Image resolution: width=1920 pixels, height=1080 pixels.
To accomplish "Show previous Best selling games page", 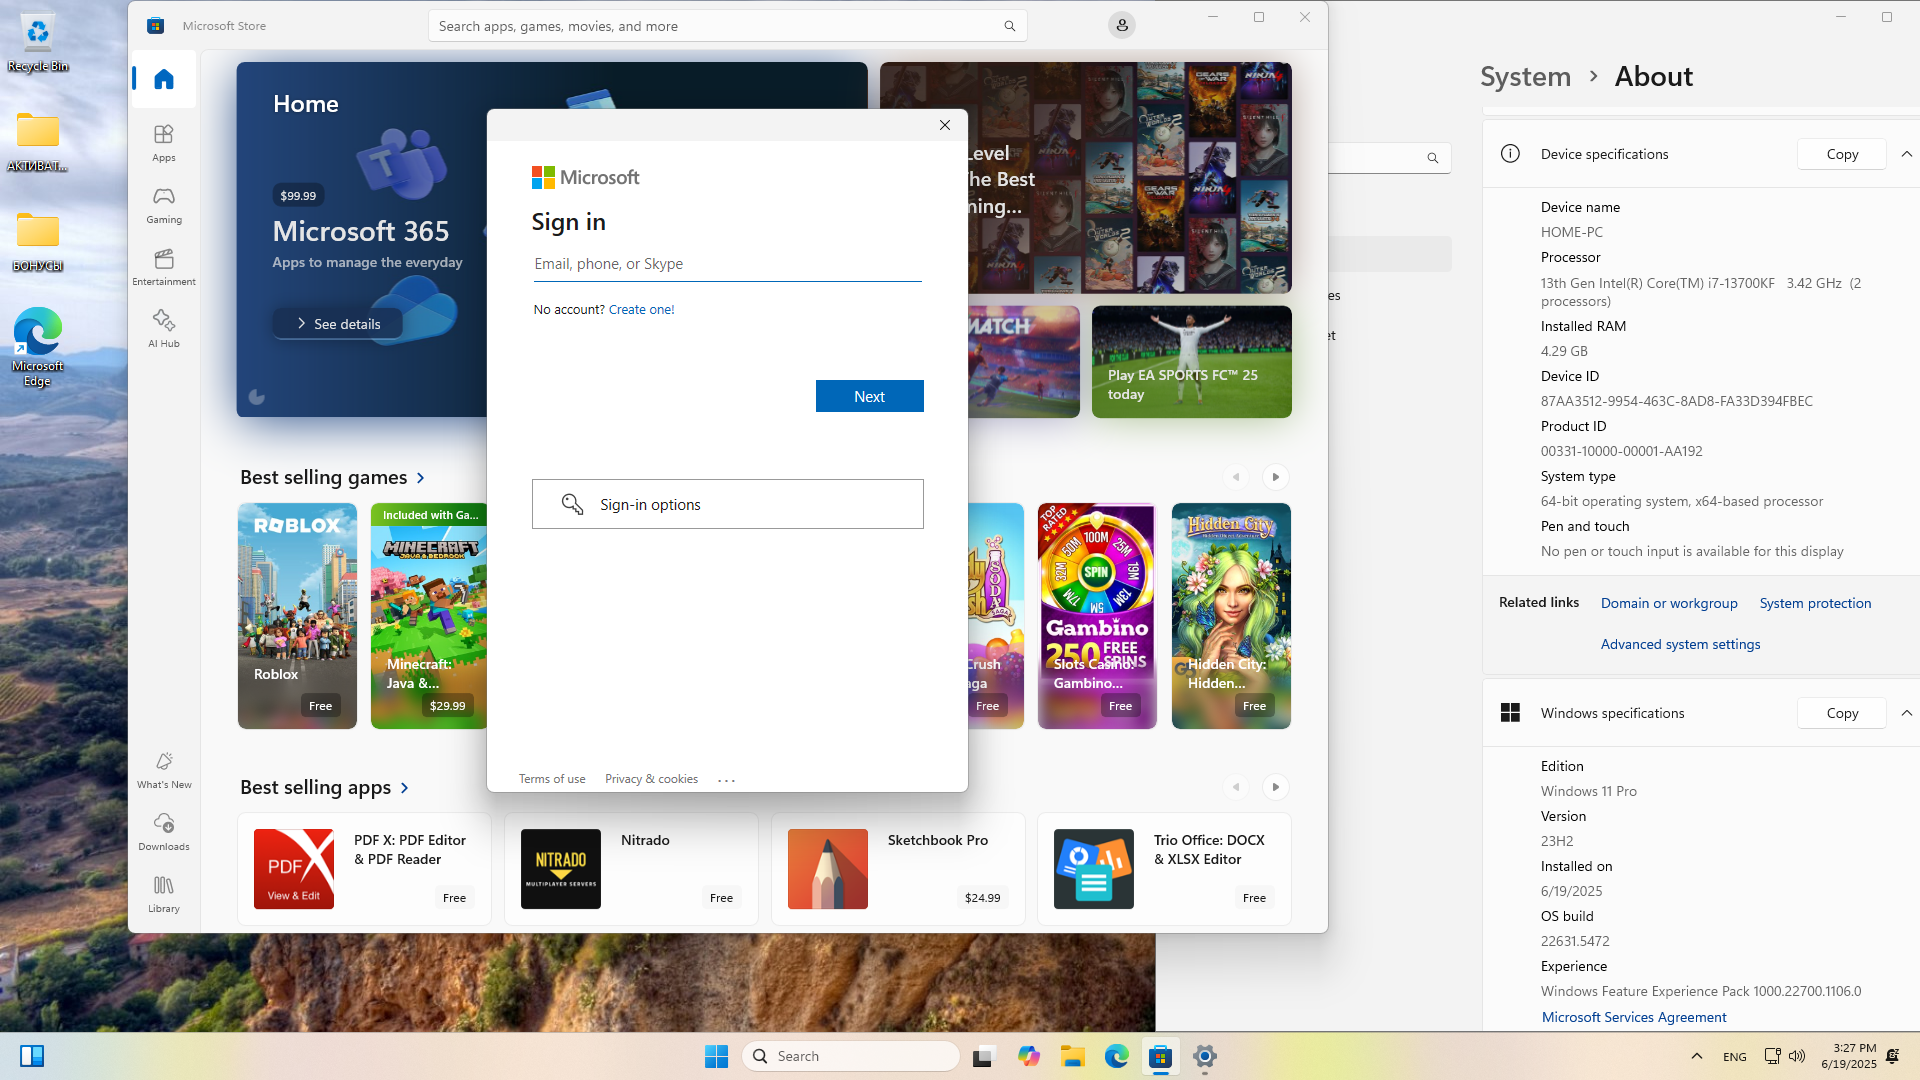I will point(1236,477).
